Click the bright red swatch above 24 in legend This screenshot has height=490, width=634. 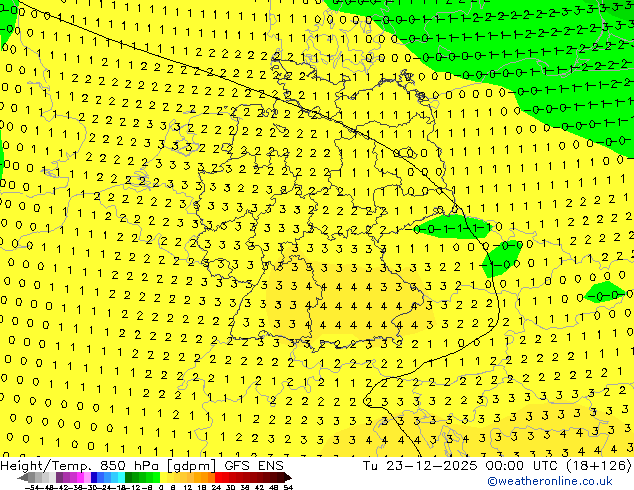[x=218, y=478]
